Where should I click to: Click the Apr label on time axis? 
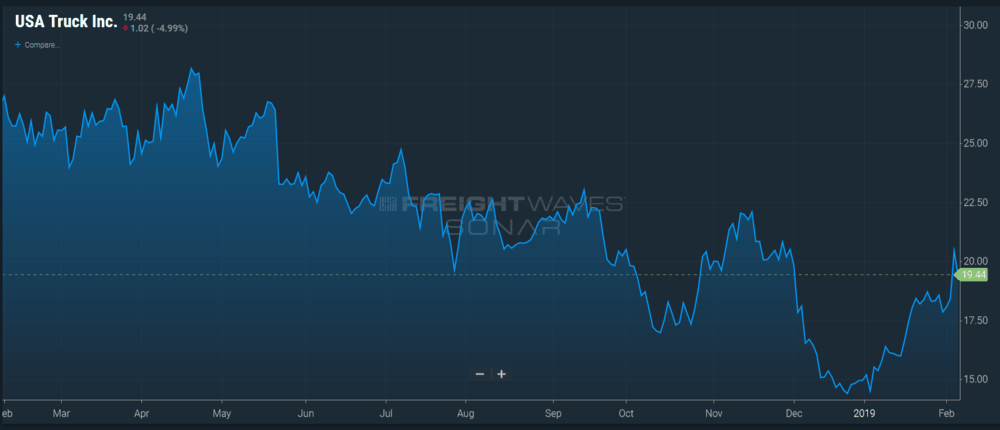(x=142, y=413)
